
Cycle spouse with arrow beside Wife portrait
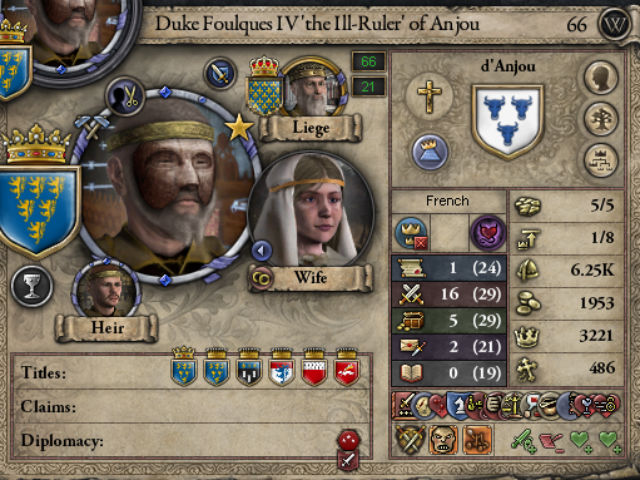click(x=262, y=250)
